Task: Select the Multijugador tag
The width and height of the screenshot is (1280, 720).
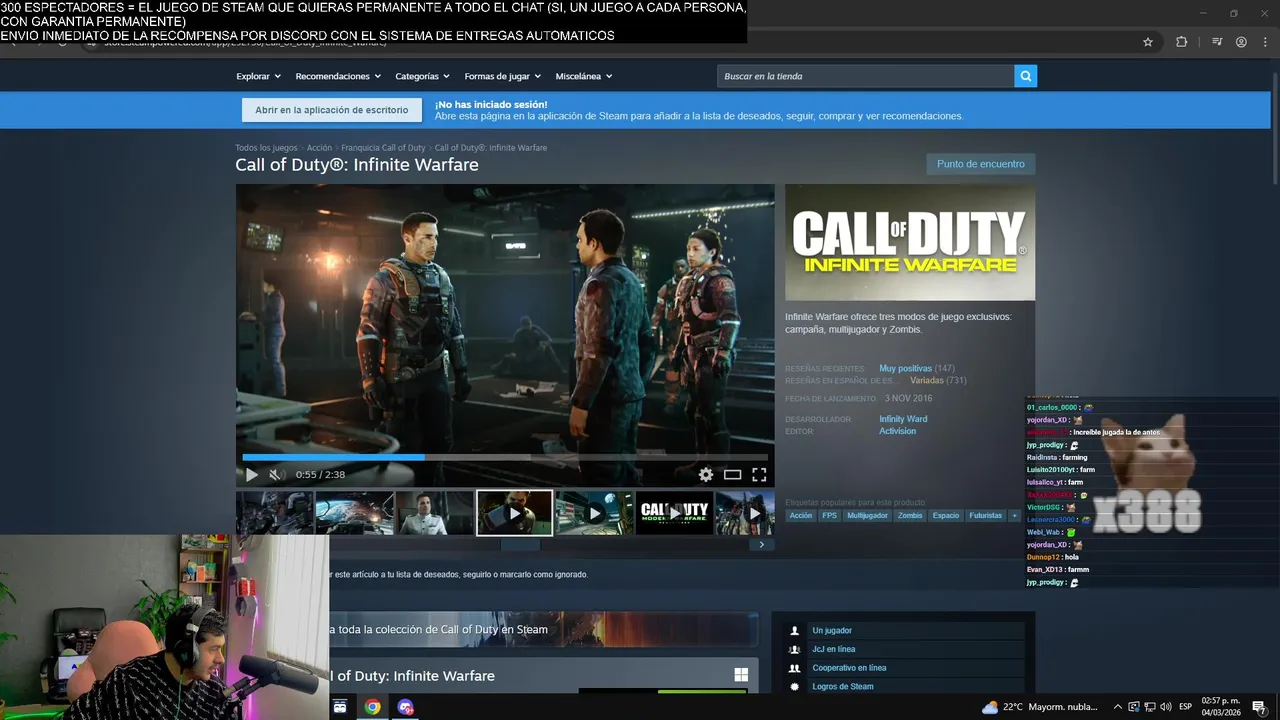Action: click(x=867, y=516)
